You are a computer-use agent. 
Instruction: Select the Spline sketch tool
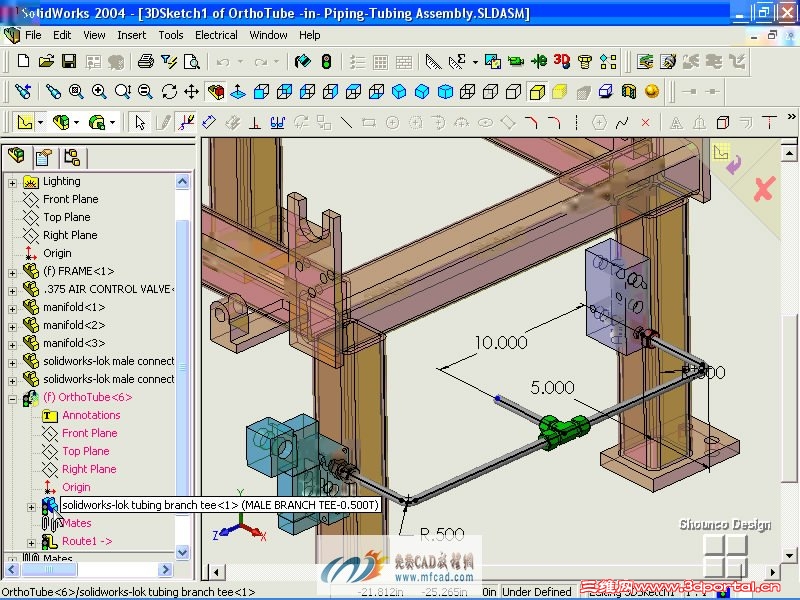click(x=622, y=122)
